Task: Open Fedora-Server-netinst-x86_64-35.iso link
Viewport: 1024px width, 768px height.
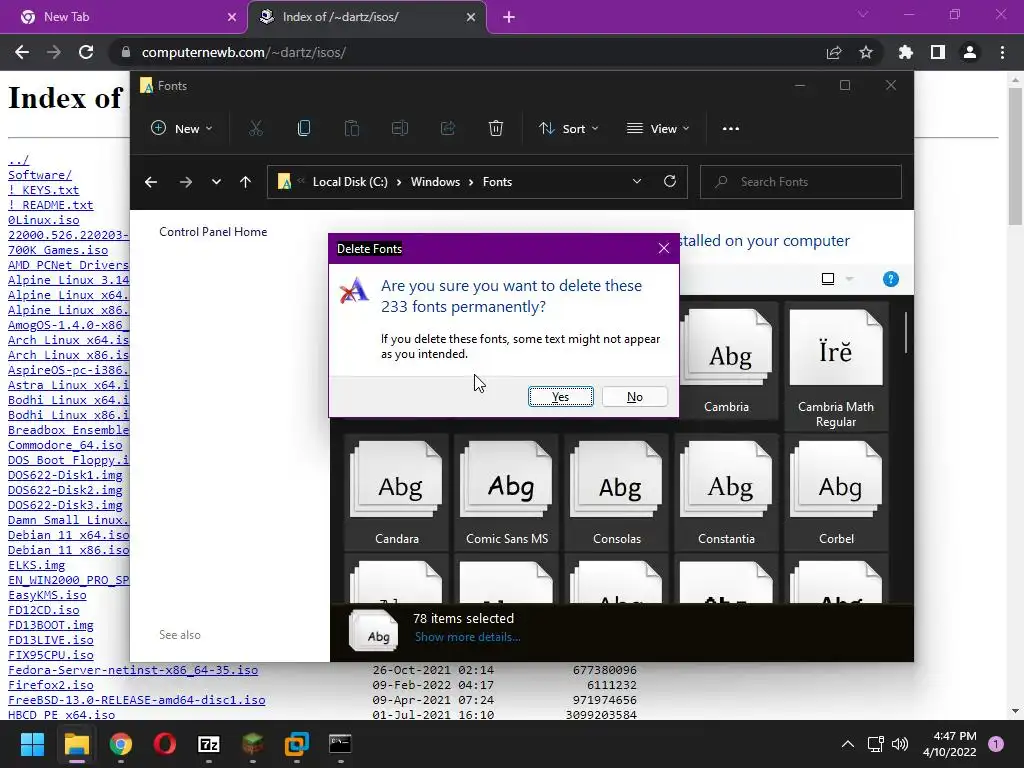Action: pyautogui.click(x=133, y=670)
